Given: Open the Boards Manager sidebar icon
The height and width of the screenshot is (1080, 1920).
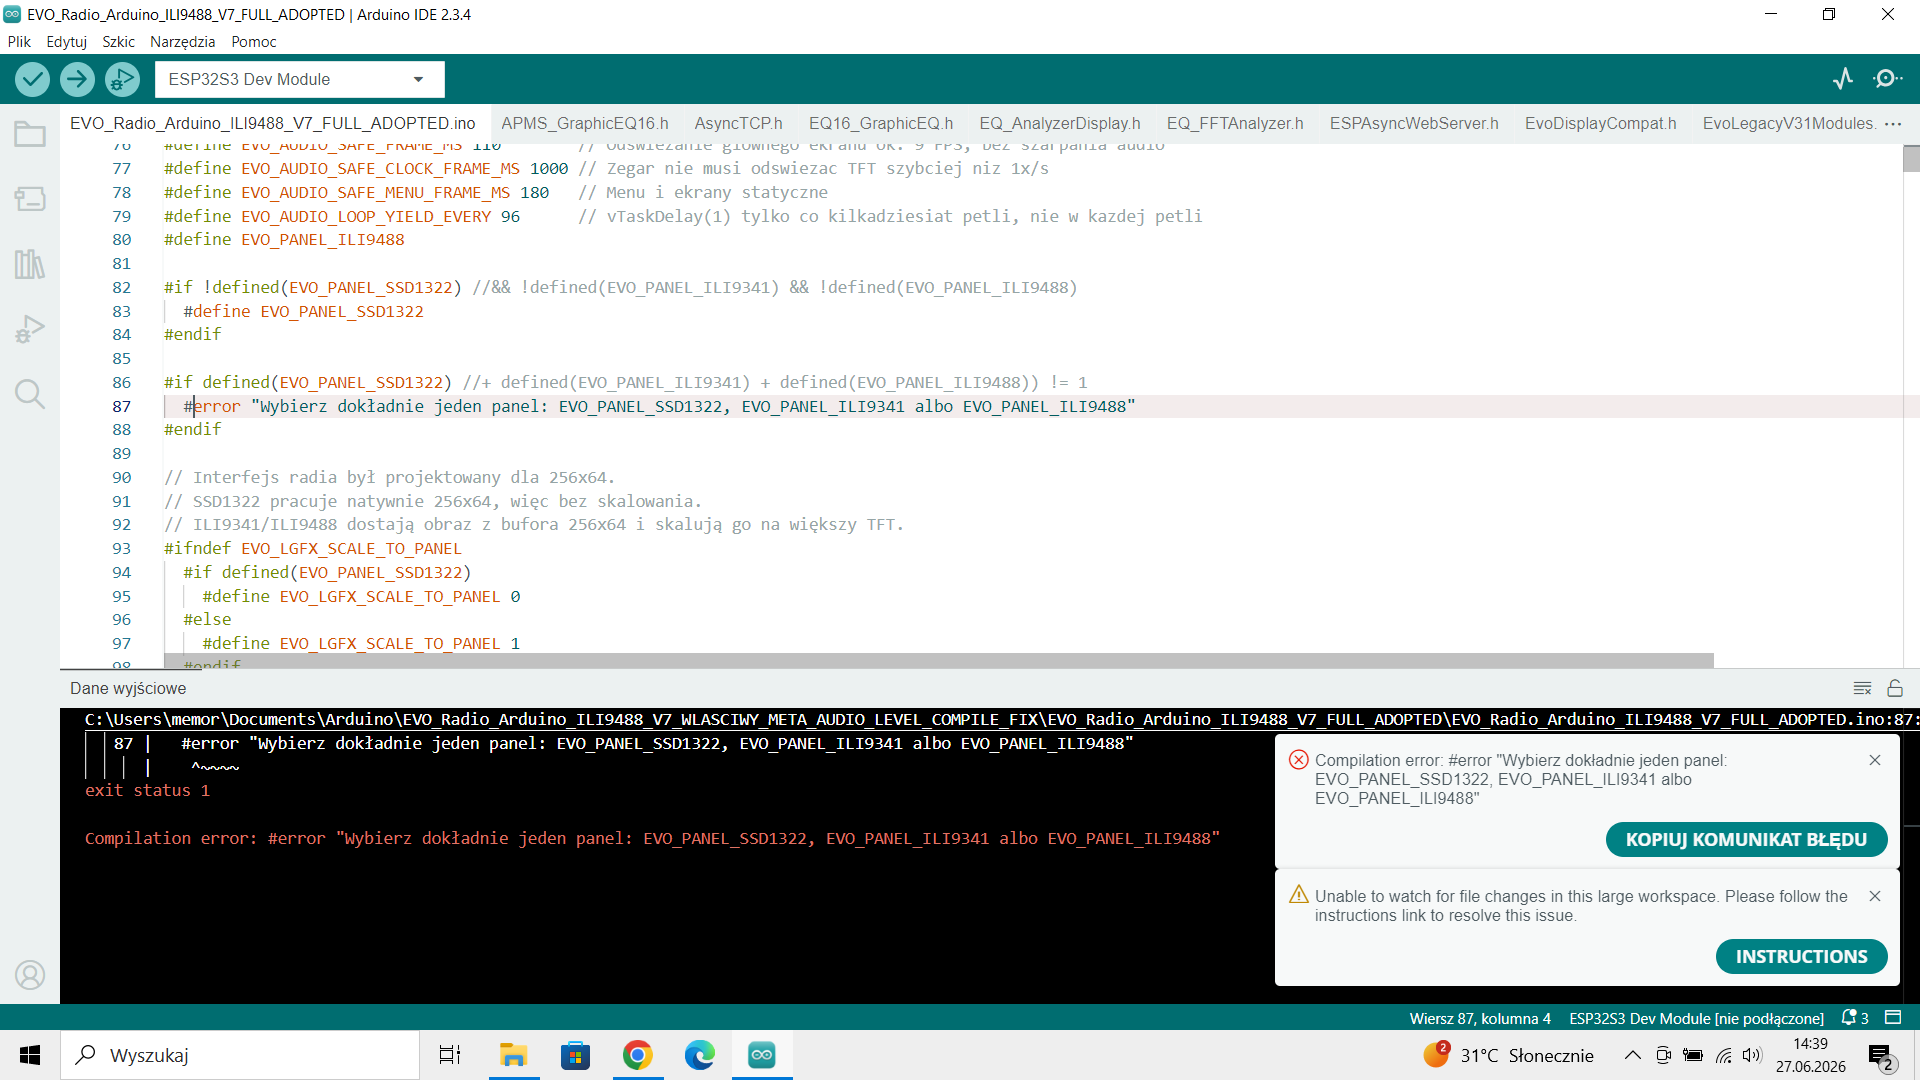Looking at the screenshot, I should (x=30, y=199).
